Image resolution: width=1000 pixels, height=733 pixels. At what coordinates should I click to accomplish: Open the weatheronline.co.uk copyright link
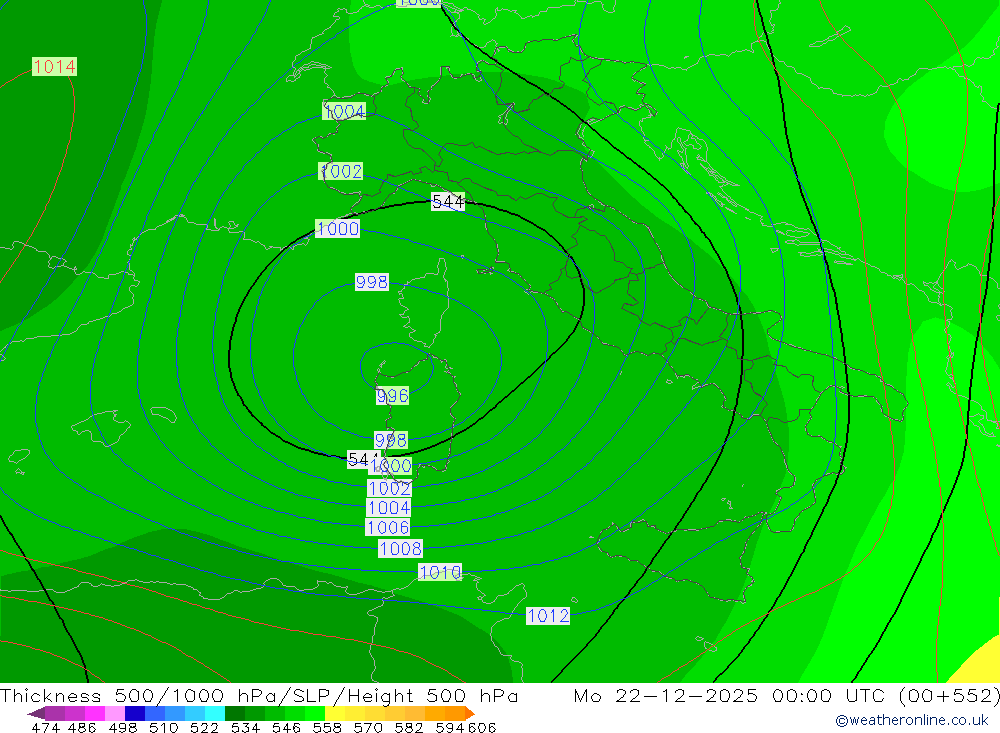point(912,720)
